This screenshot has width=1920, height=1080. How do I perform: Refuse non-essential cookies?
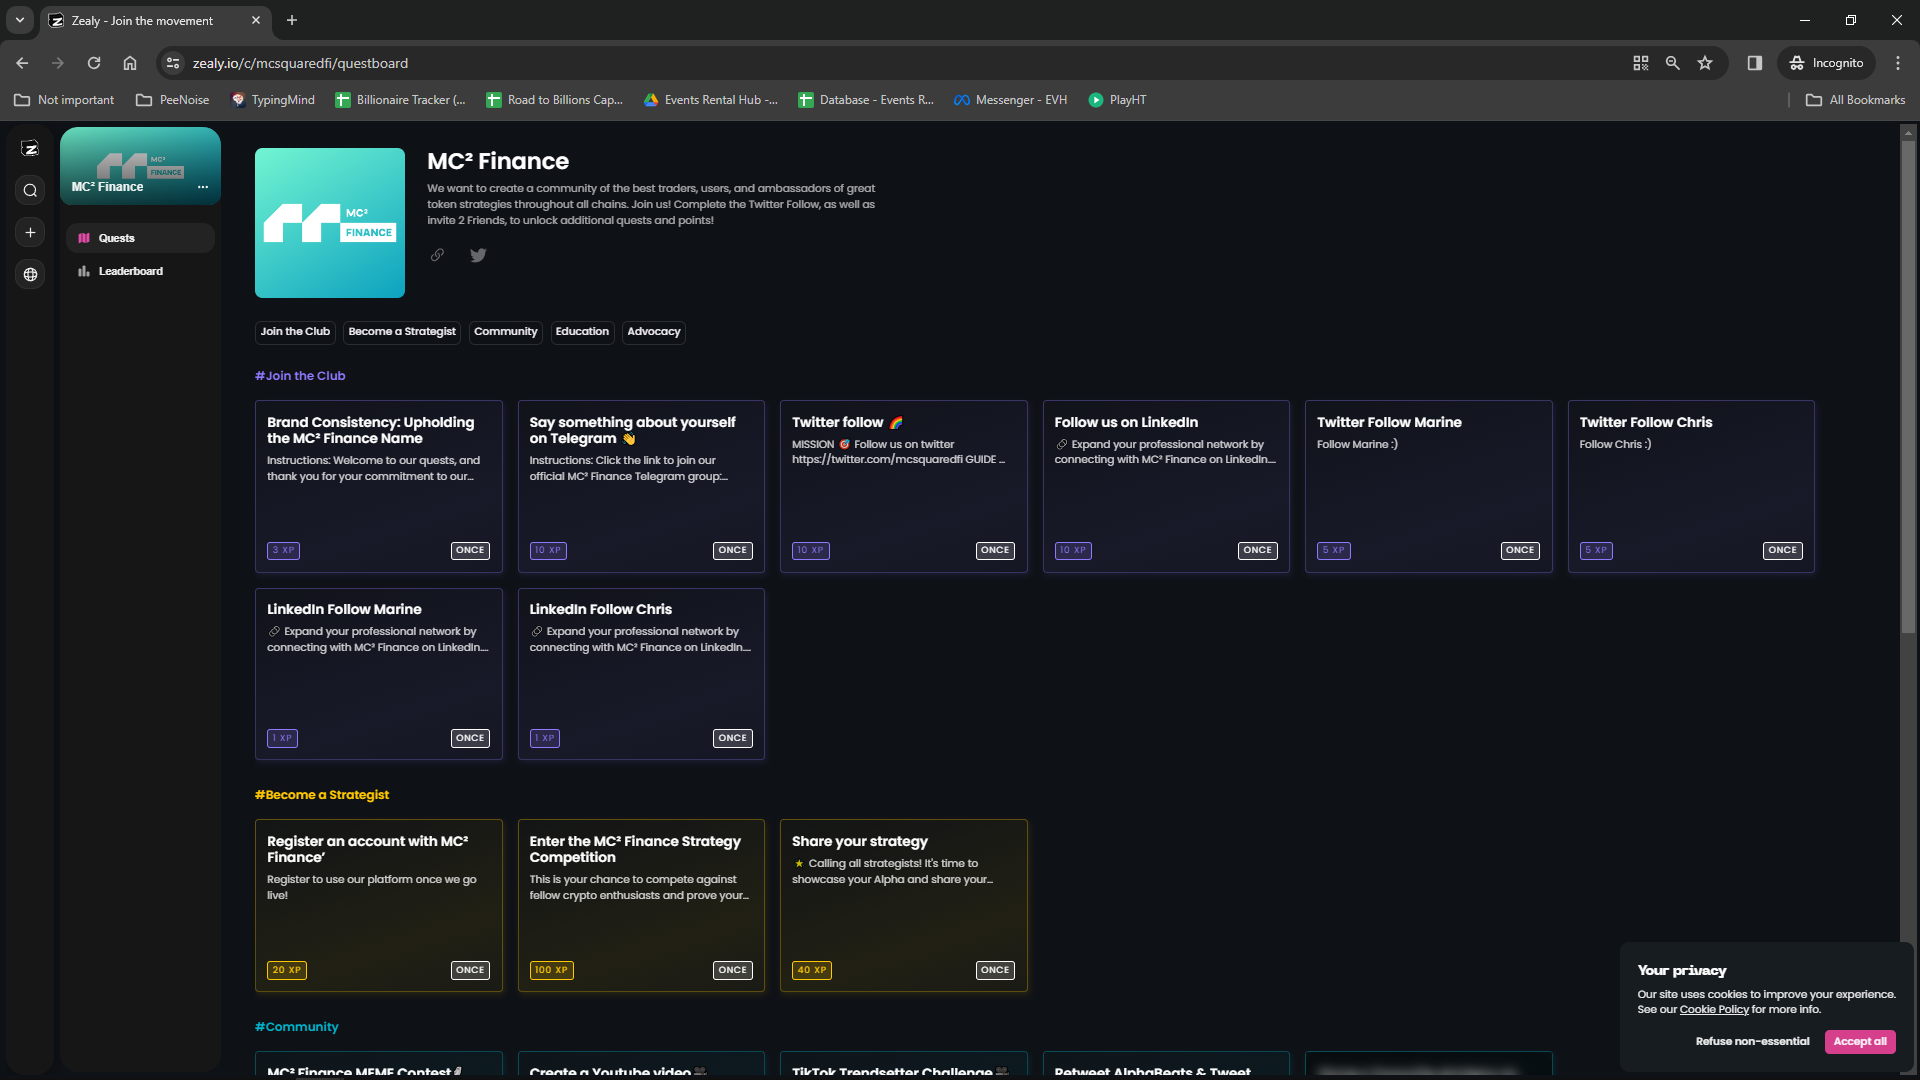[x=1752, y=1041]
